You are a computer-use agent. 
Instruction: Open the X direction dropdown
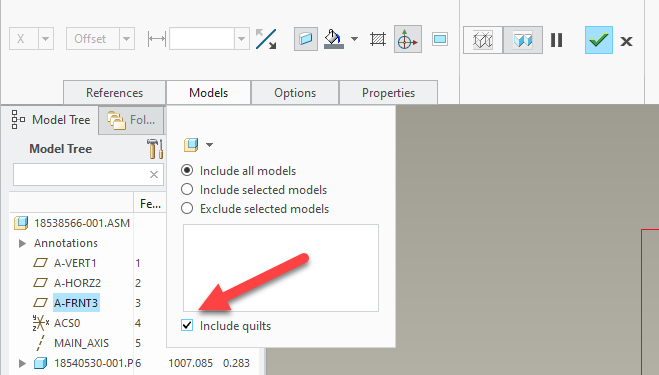coord(45,39)
